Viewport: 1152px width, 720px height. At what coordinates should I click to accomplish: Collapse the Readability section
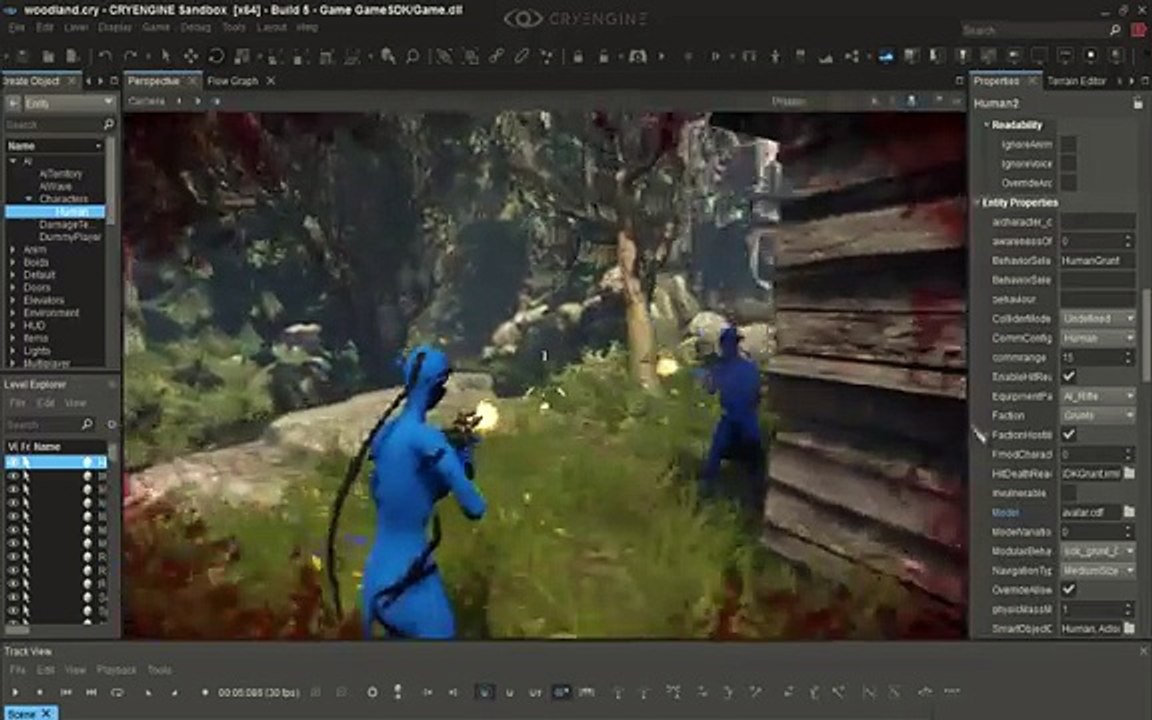click(x=987, y=125)
